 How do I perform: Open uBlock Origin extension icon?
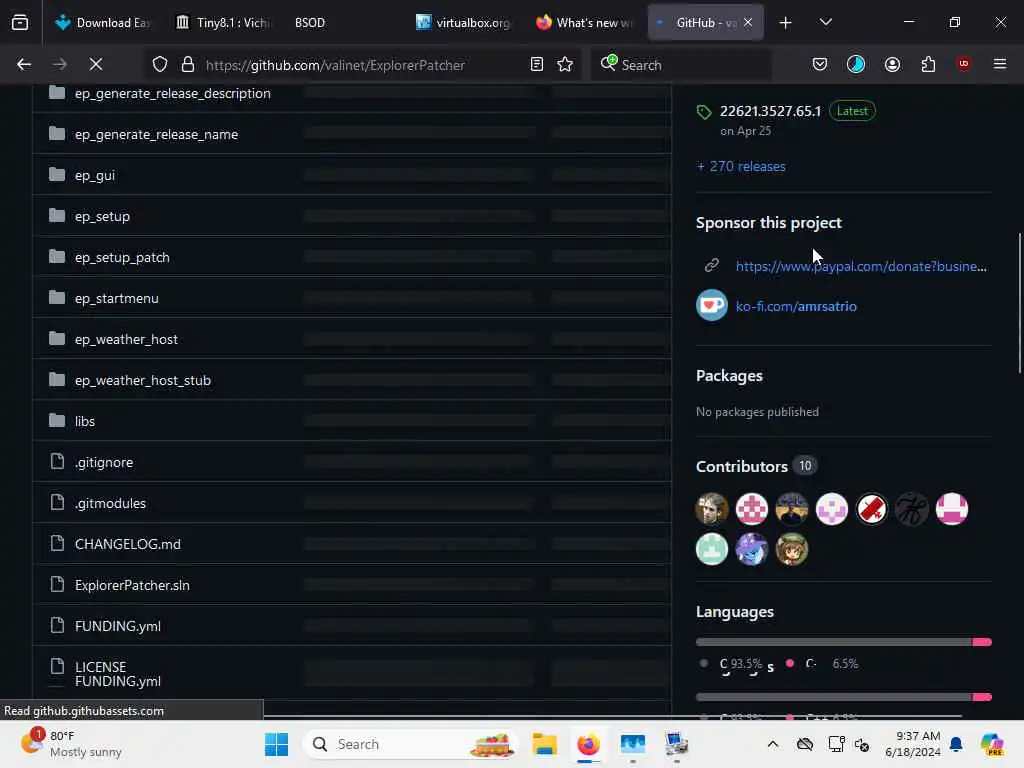964,64
